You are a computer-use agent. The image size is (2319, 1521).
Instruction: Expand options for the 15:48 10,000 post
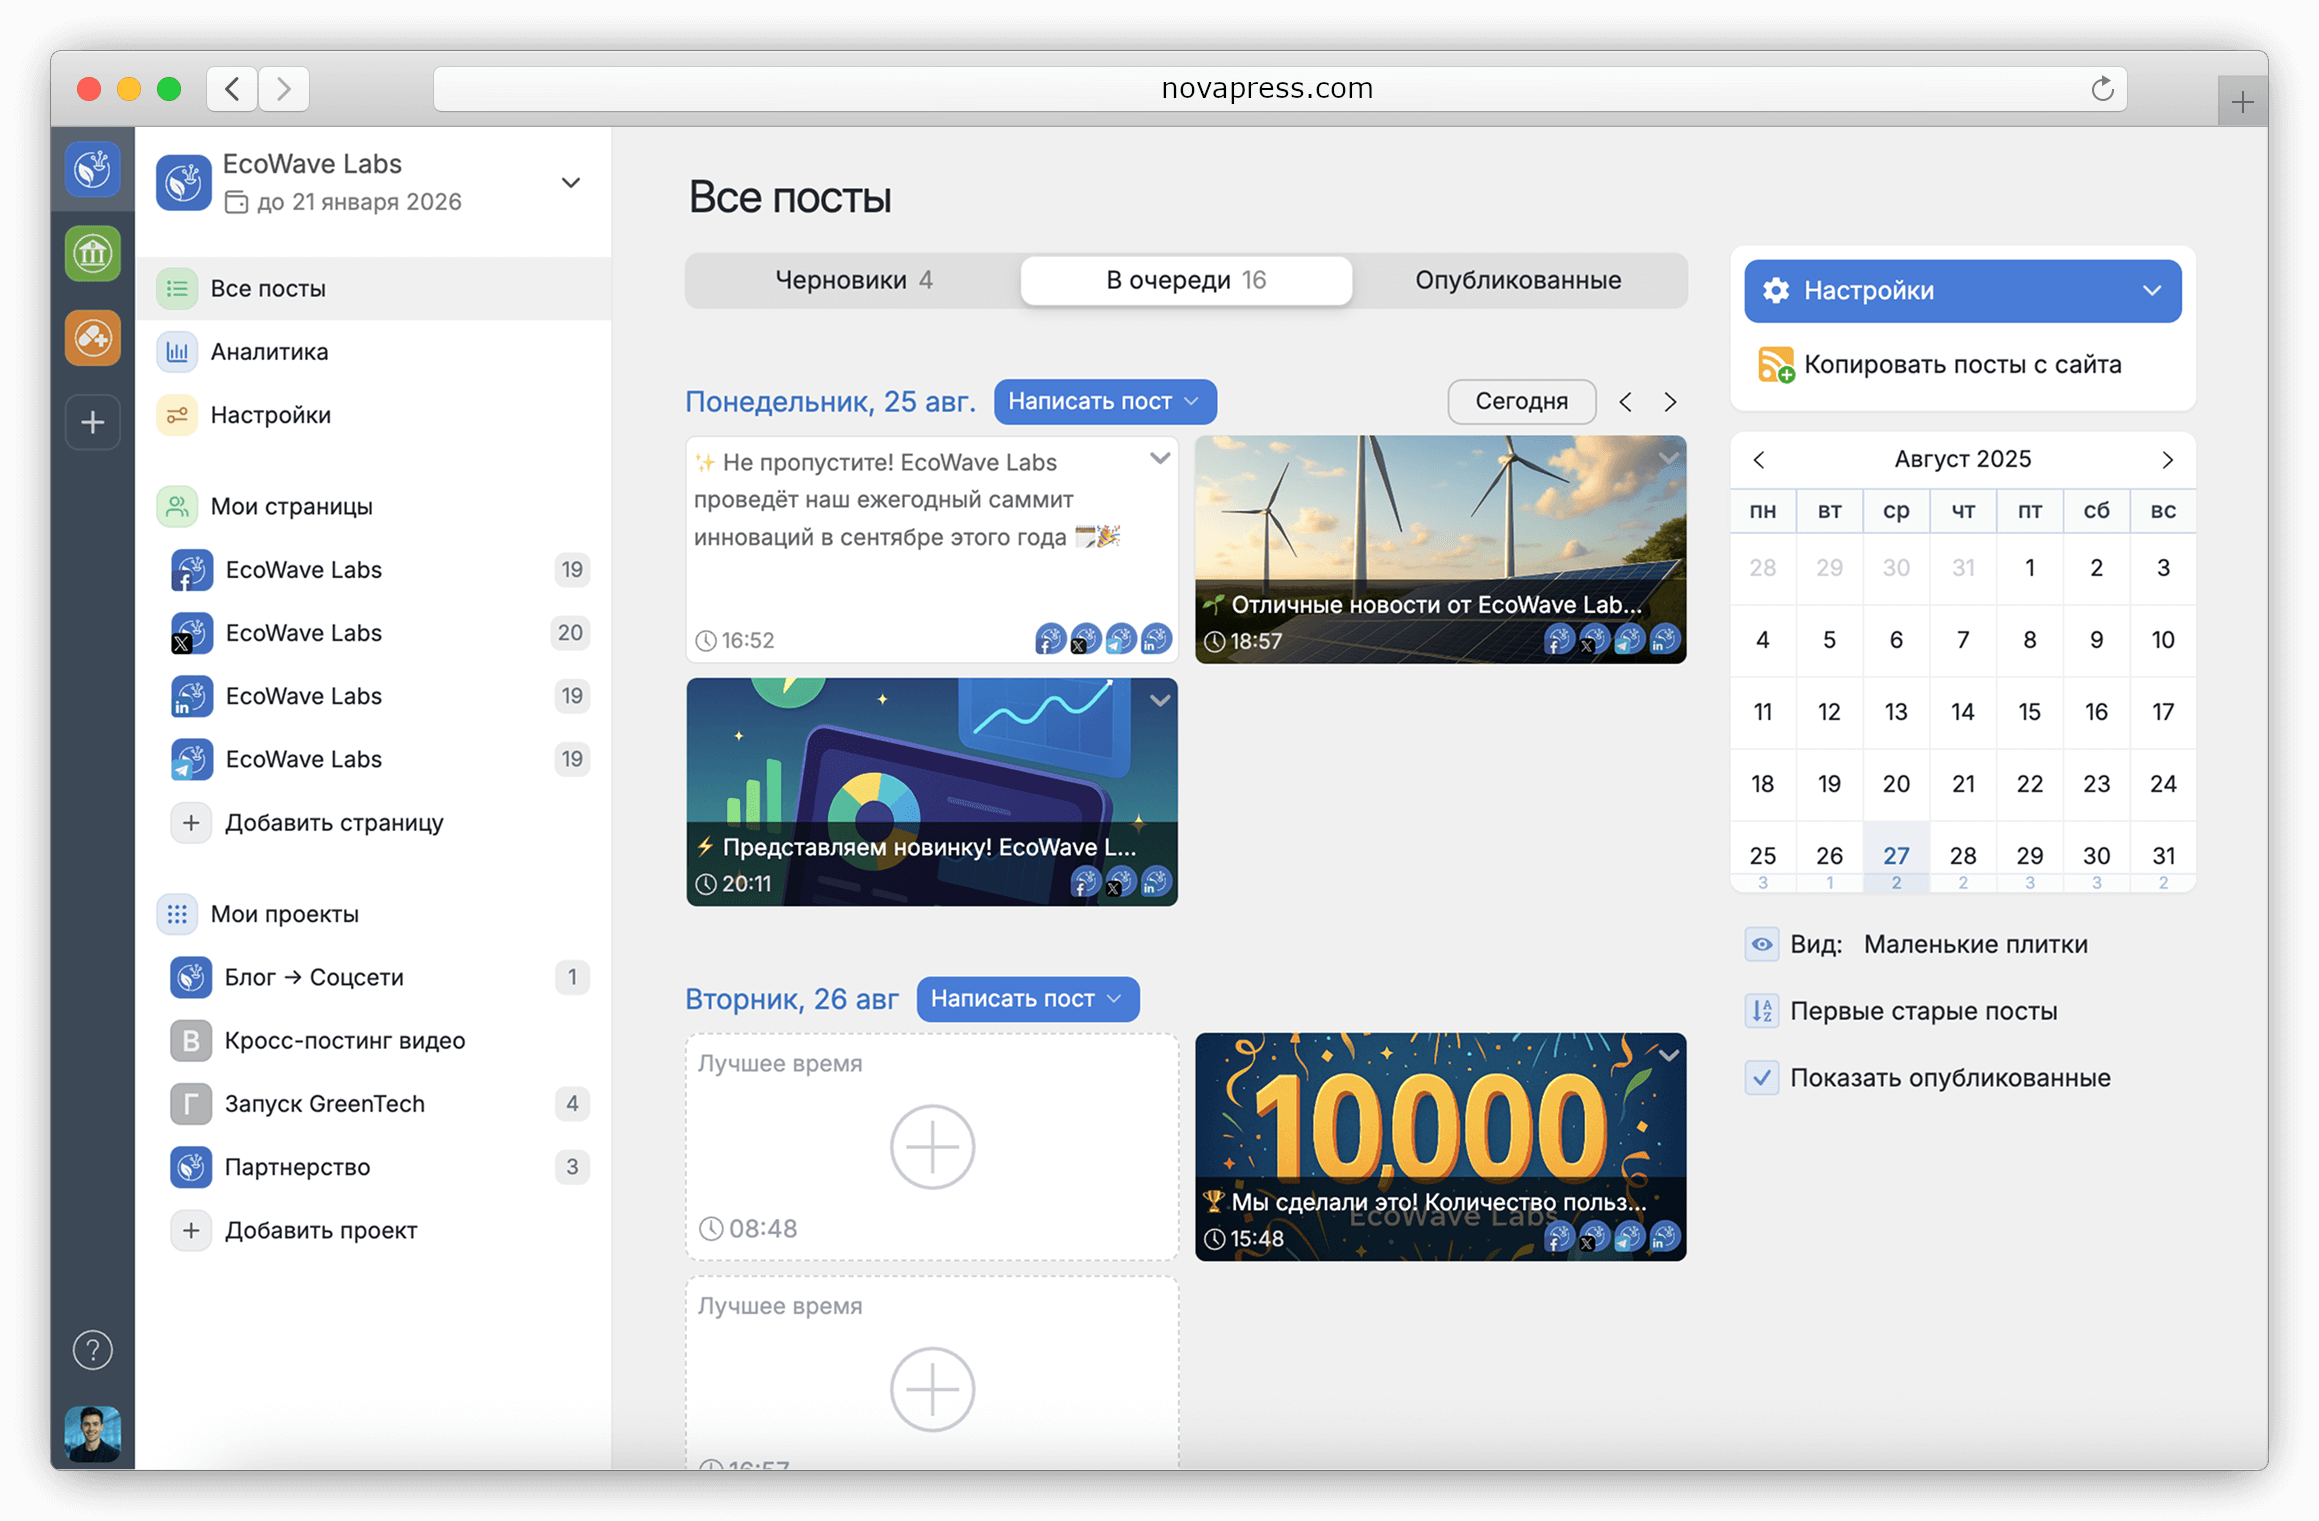(1668, 1056)
